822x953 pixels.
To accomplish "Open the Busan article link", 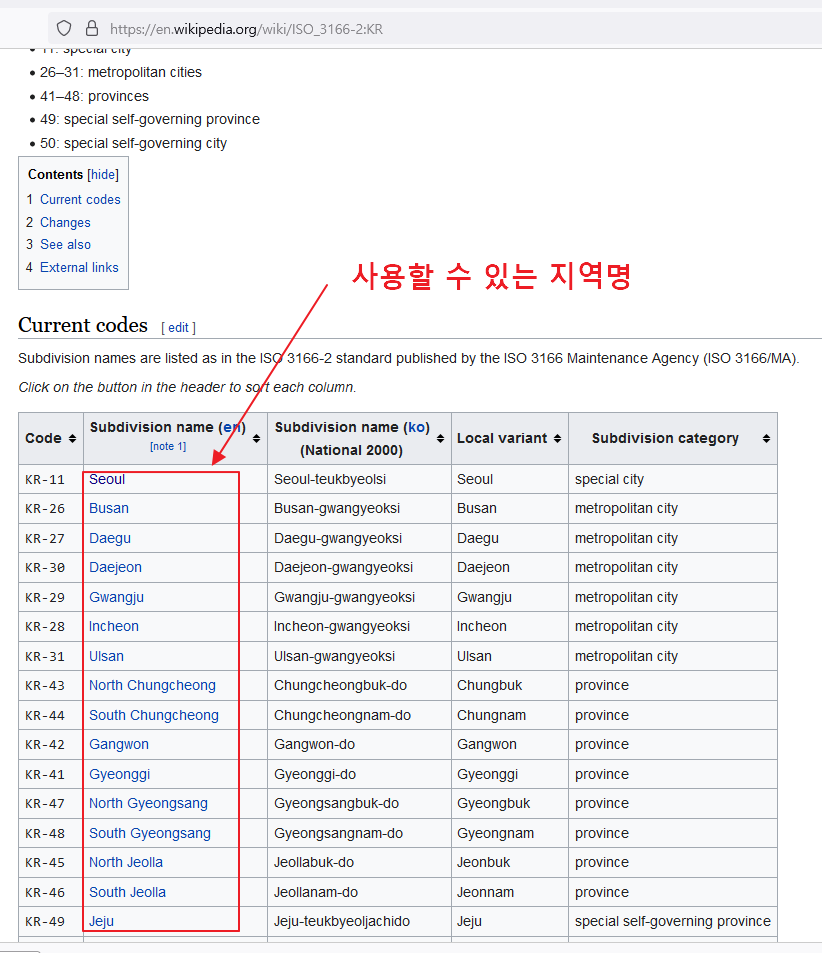I will point(109,508).
